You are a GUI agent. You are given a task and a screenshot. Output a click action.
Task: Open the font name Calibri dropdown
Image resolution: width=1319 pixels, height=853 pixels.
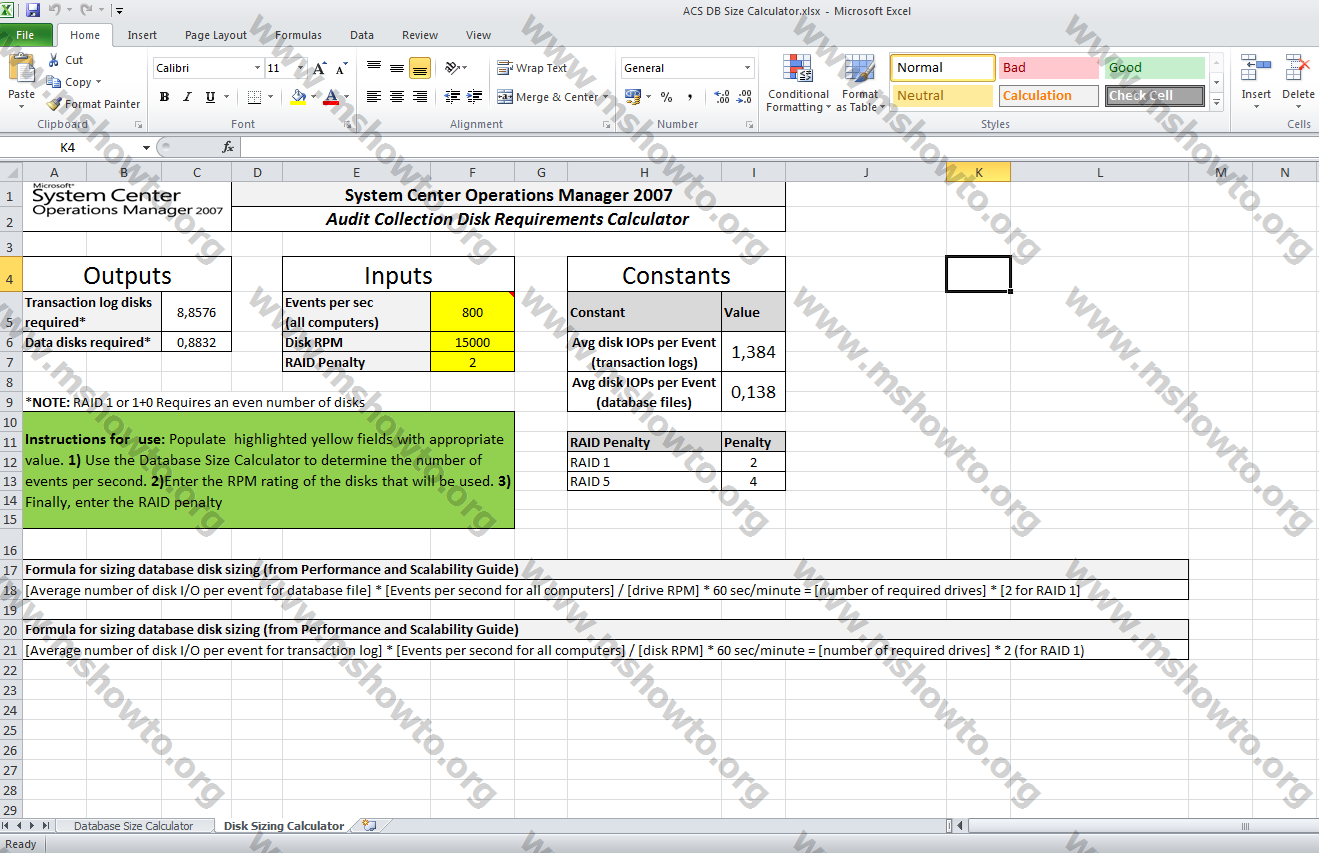pyautogui.click(x=256, y=68)
